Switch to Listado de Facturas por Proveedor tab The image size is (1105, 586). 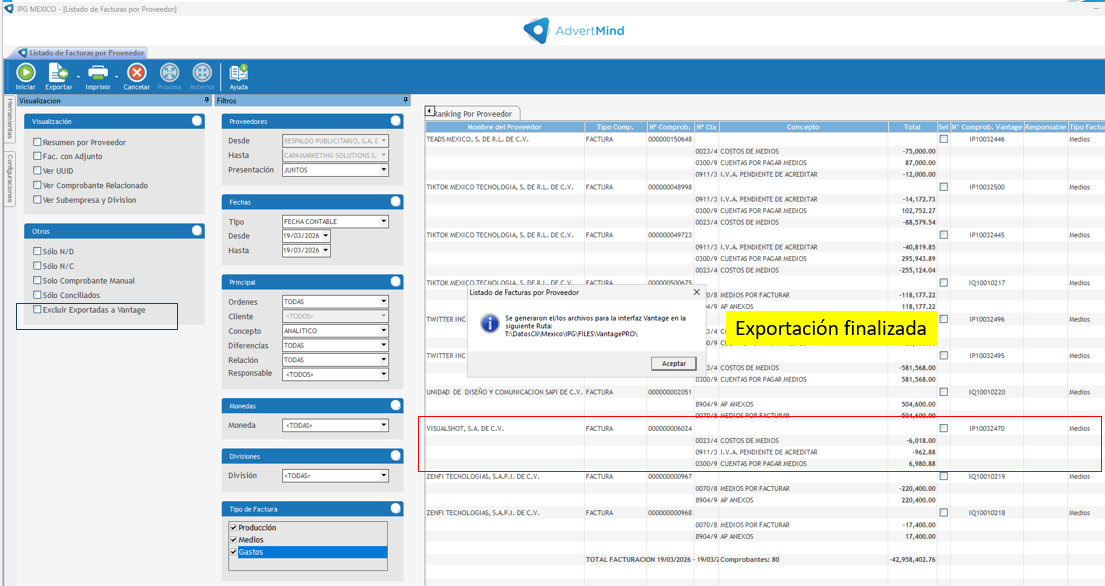80,53
